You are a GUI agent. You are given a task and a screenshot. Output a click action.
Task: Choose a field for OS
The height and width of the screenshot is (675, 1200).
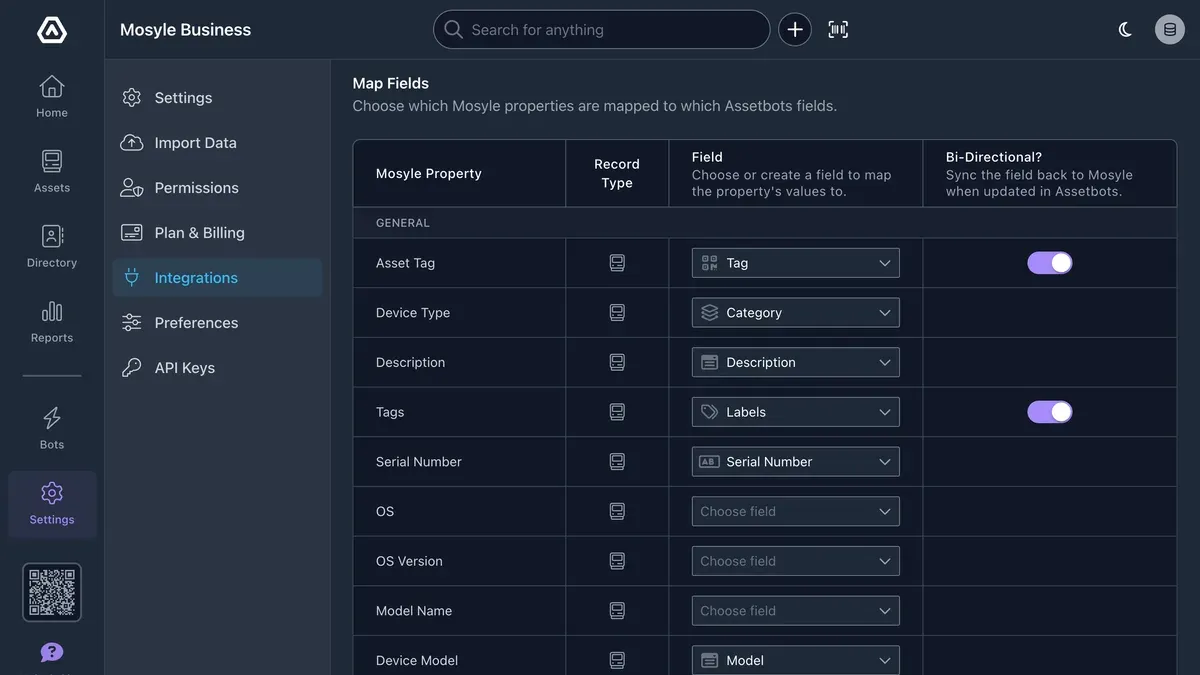[x=796, y=511]
